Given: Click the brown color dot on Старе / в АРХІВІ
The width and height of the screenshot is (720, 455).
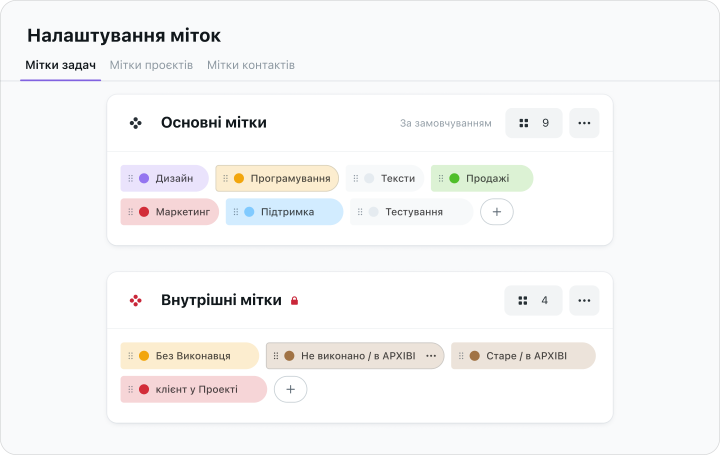Looking at the screenshot, I should [x=475, y=356].
